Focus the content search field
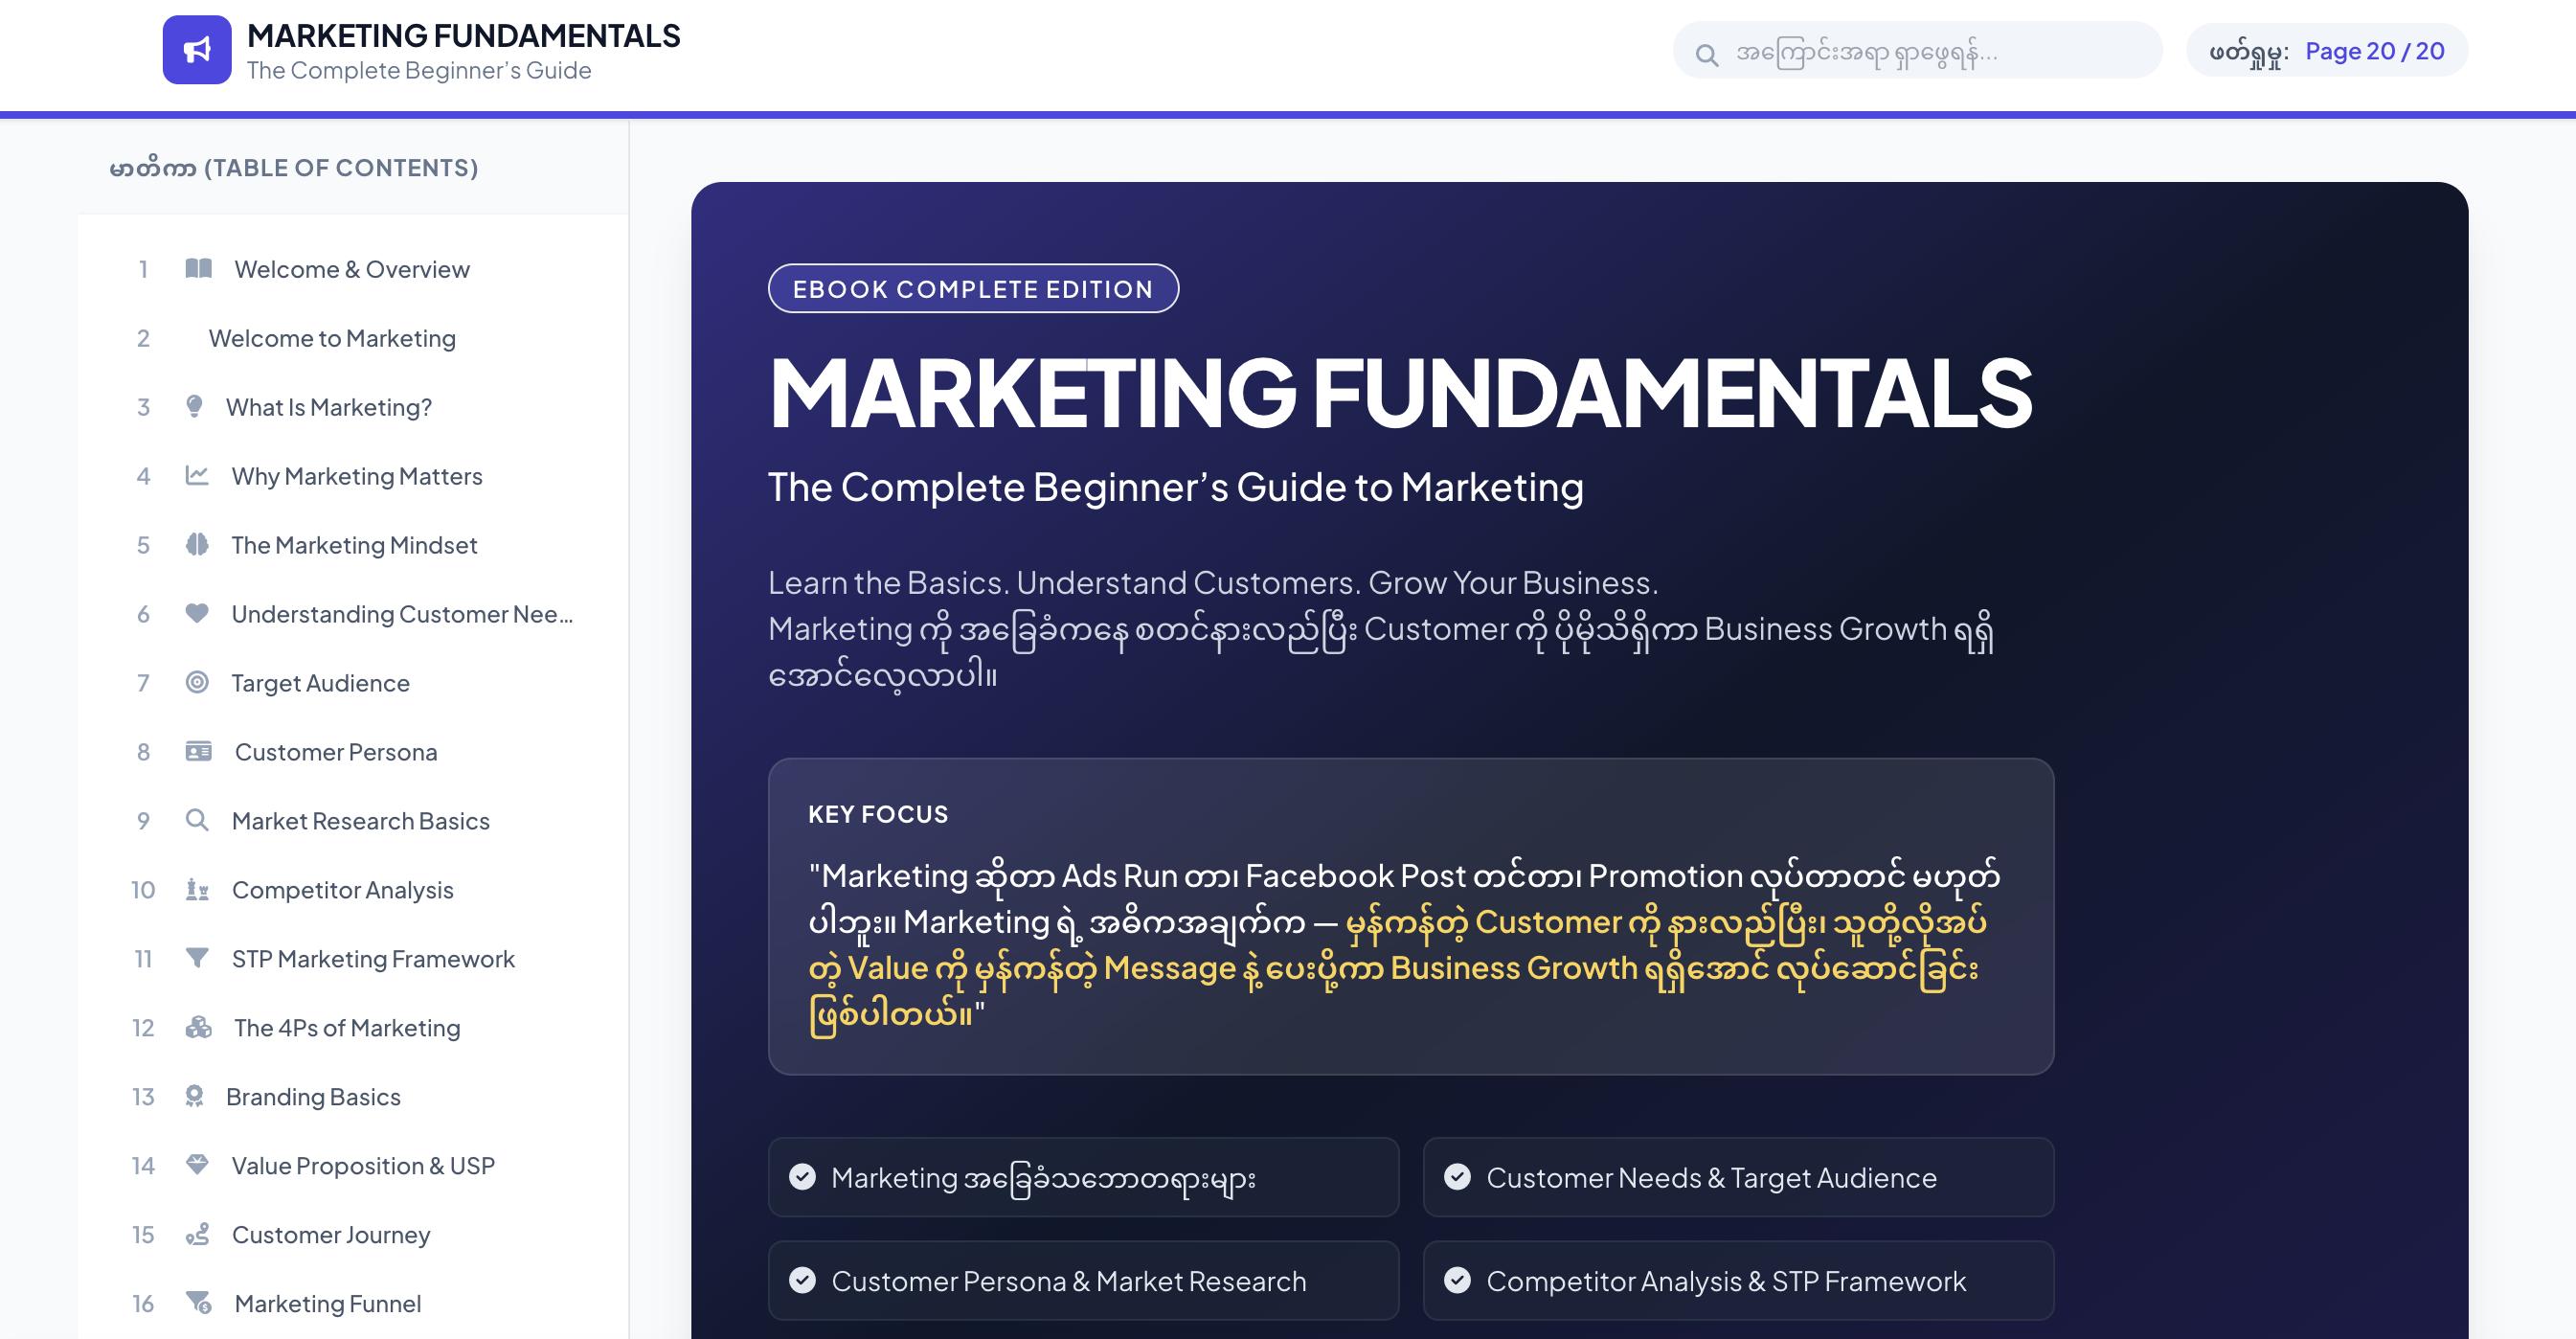This screenshot has width=2576, height=1339. pyautogui.click(x=1917, y=50)
